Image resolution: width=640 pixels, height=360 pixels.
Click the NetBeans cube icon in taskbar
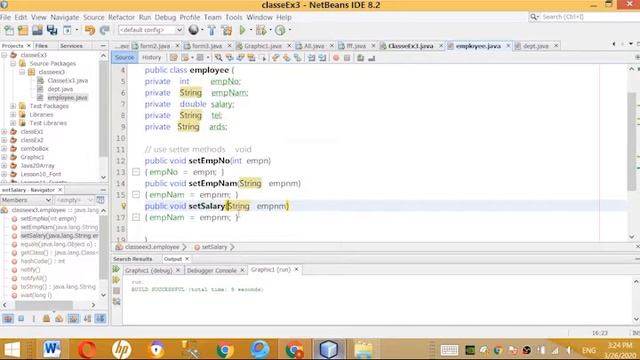pyautogui.click(x=329, y=349)
